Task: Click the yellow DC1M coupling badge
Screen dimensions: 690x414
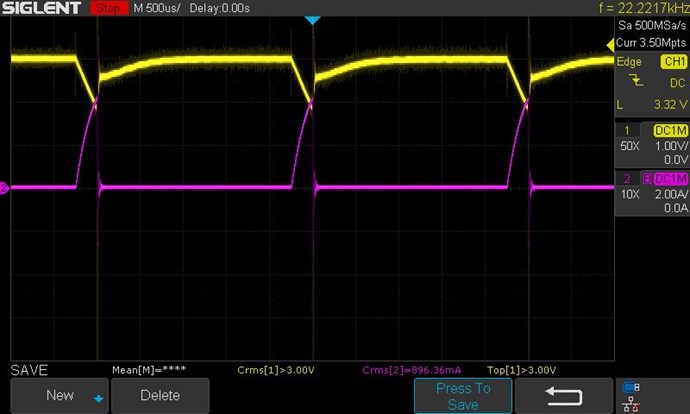Action: pos(669,130)
